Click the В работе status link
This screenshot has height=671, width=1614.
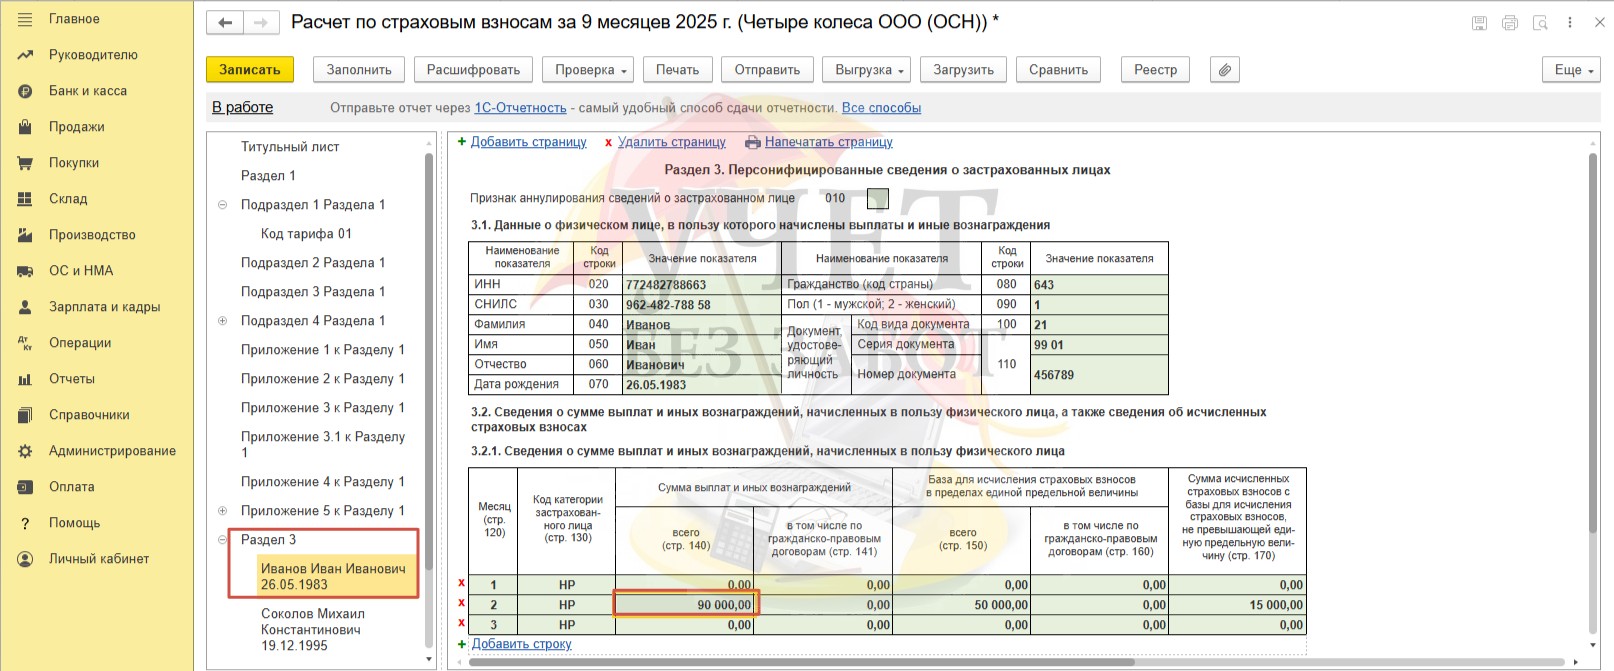click(242, 107)
